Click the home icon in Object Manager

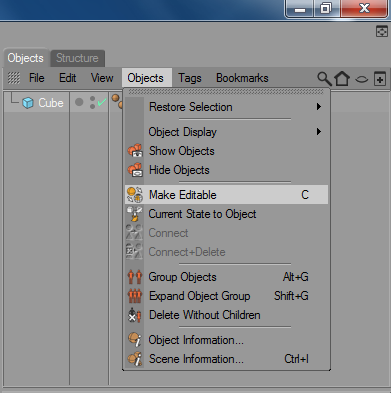click(342, 79)
